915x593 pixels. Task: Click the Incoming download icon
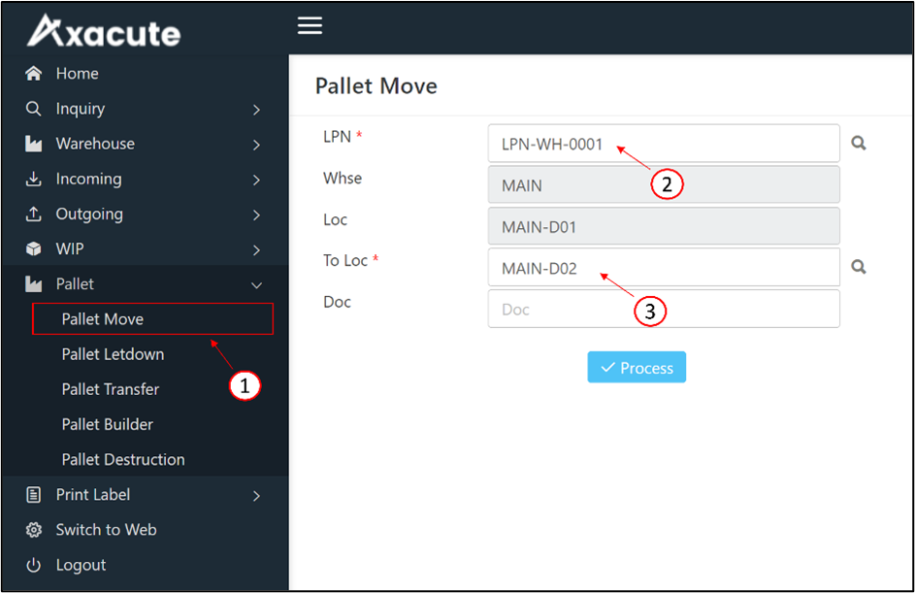pyautogui.click(x=34, y=178)
